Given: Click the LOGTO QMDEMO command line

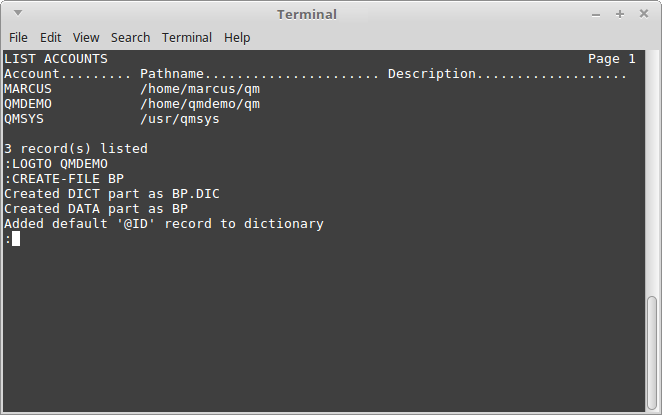Looking at the screenshot, I should 56,164.
